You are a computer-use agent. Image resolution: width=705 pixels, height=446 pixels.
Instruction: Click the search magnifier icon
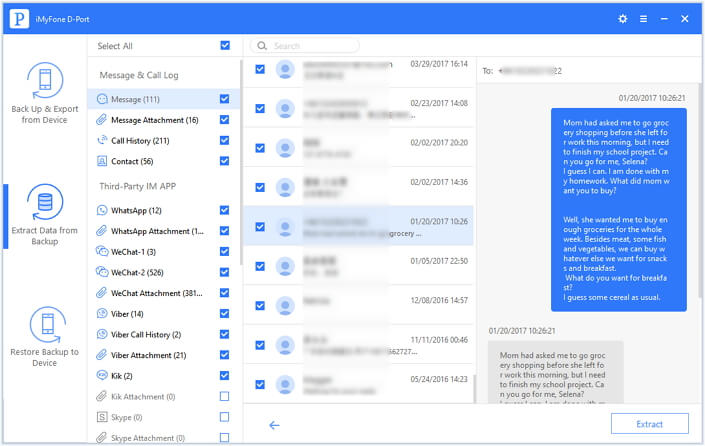262,45
